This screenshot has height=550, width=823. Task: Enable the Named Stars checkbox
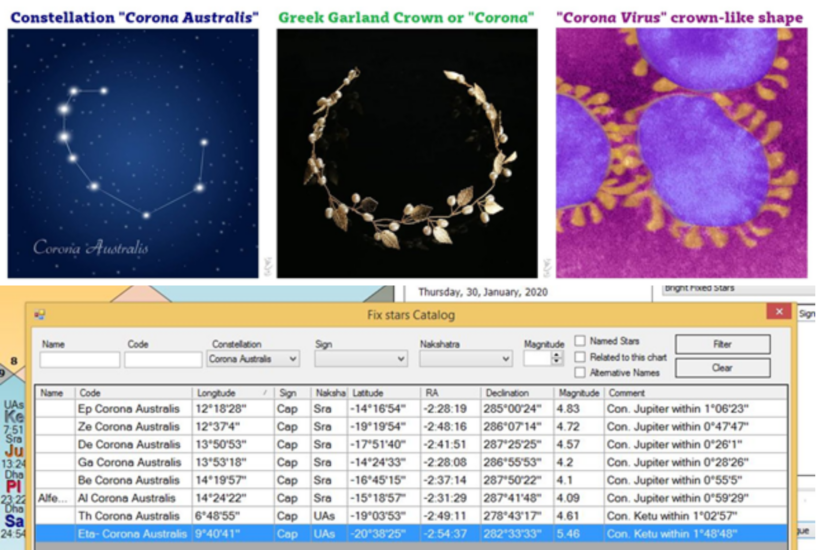click(580, 341)
